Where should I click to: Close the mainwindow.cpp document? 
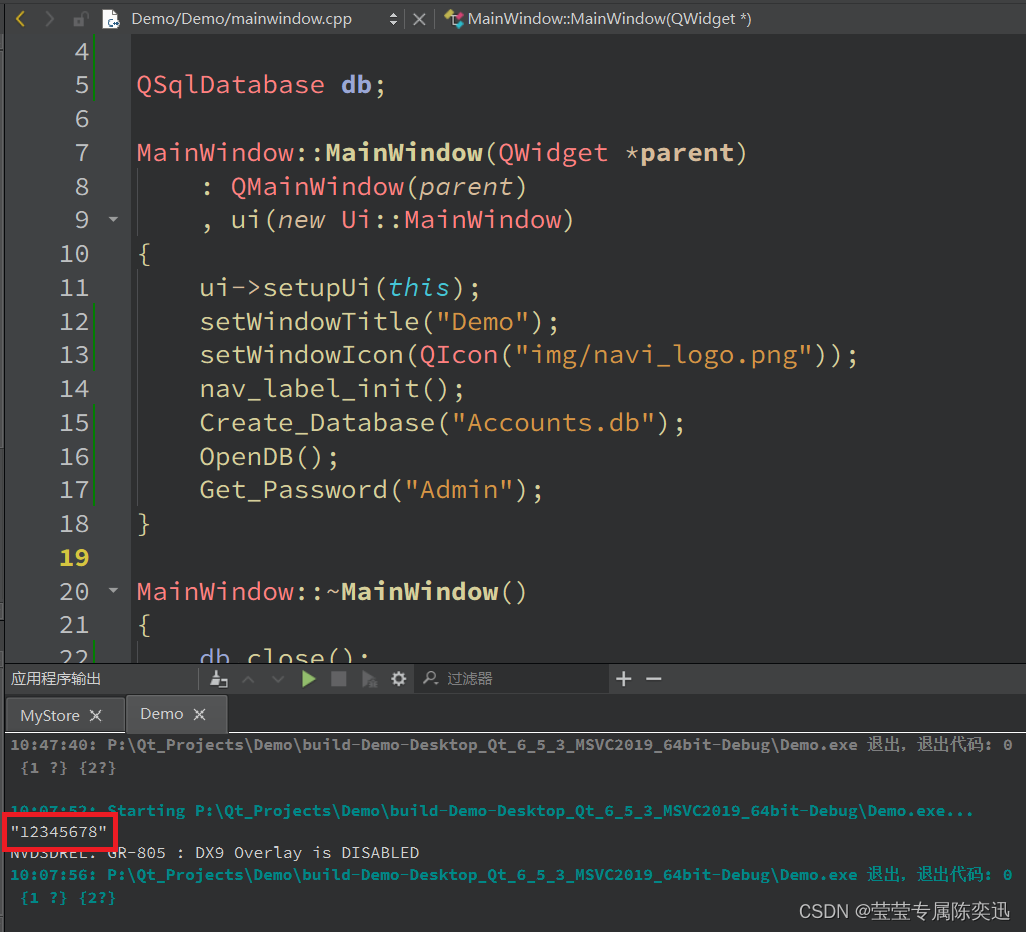419,19
